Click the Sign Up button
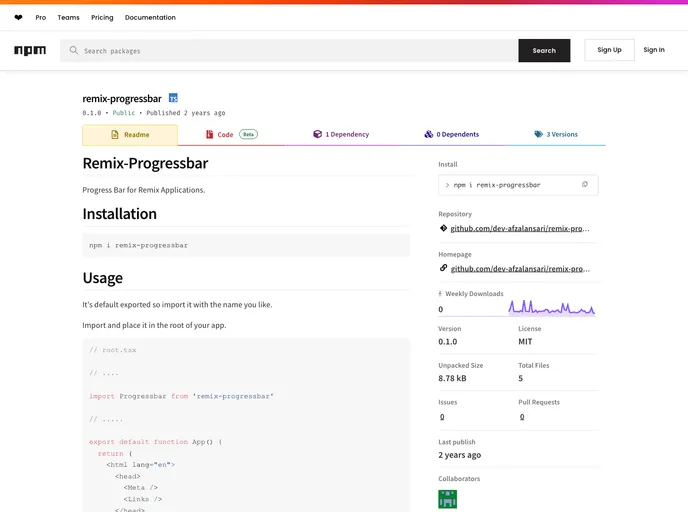688x512 pixels. pos(609,50)
